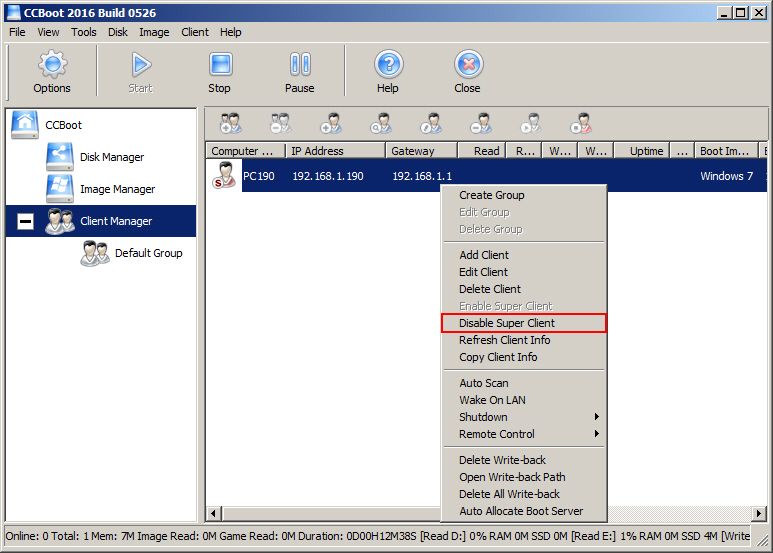Click the Windows 7 boot image cell
This screenshot has height=553, width=773.
726,176
